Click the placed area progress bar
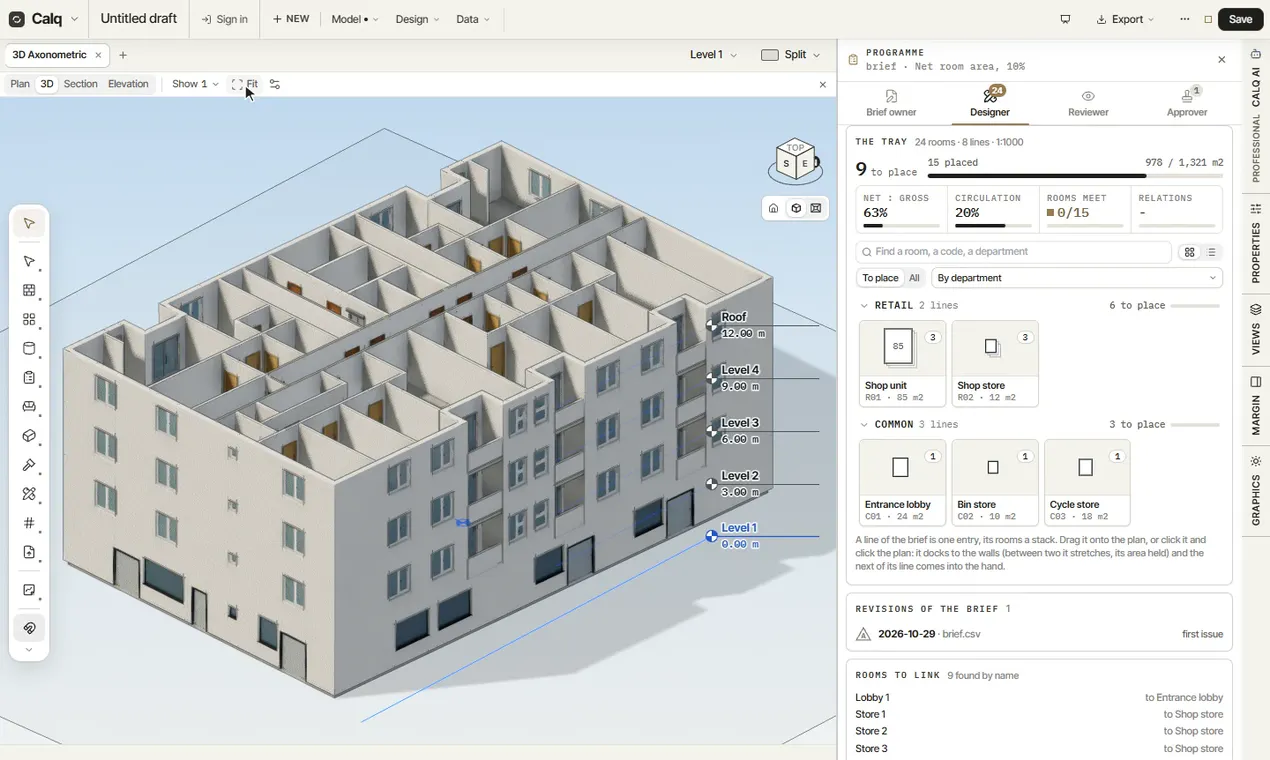1270x760 pixels. click(x=1075, y=177)
